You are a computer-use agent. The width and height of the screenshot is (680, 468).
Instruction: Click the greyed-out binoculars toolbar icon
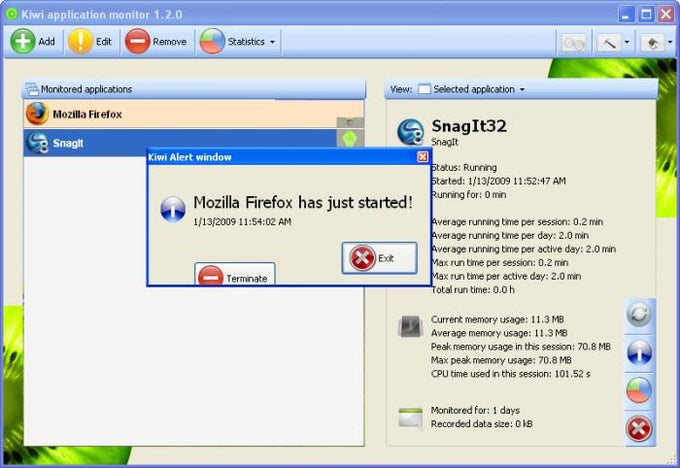573,43
